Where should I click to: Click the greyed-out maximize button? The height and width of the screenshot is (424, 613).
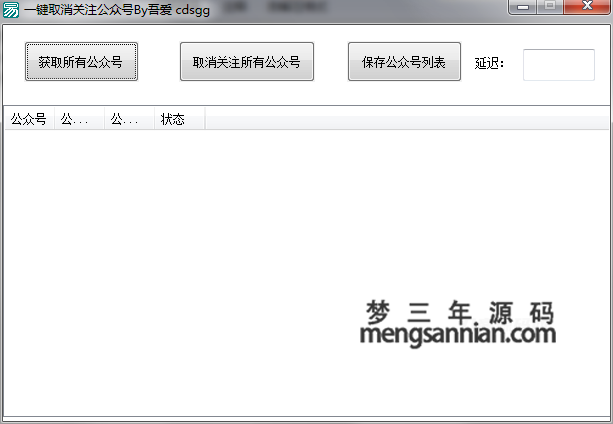point(550,6)
